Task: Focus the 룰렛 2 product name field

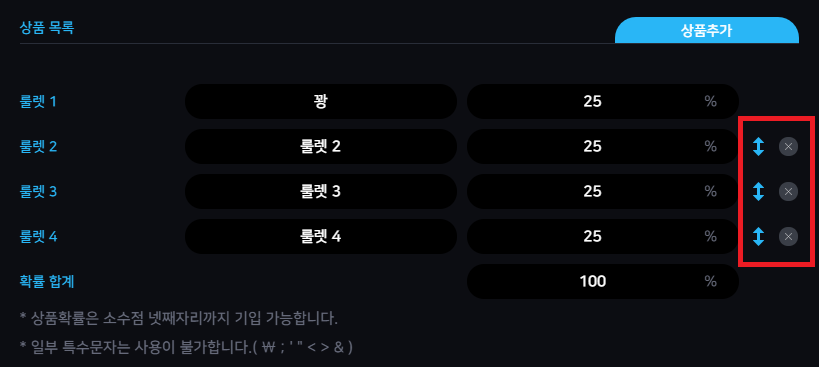Action: point(321,147)
